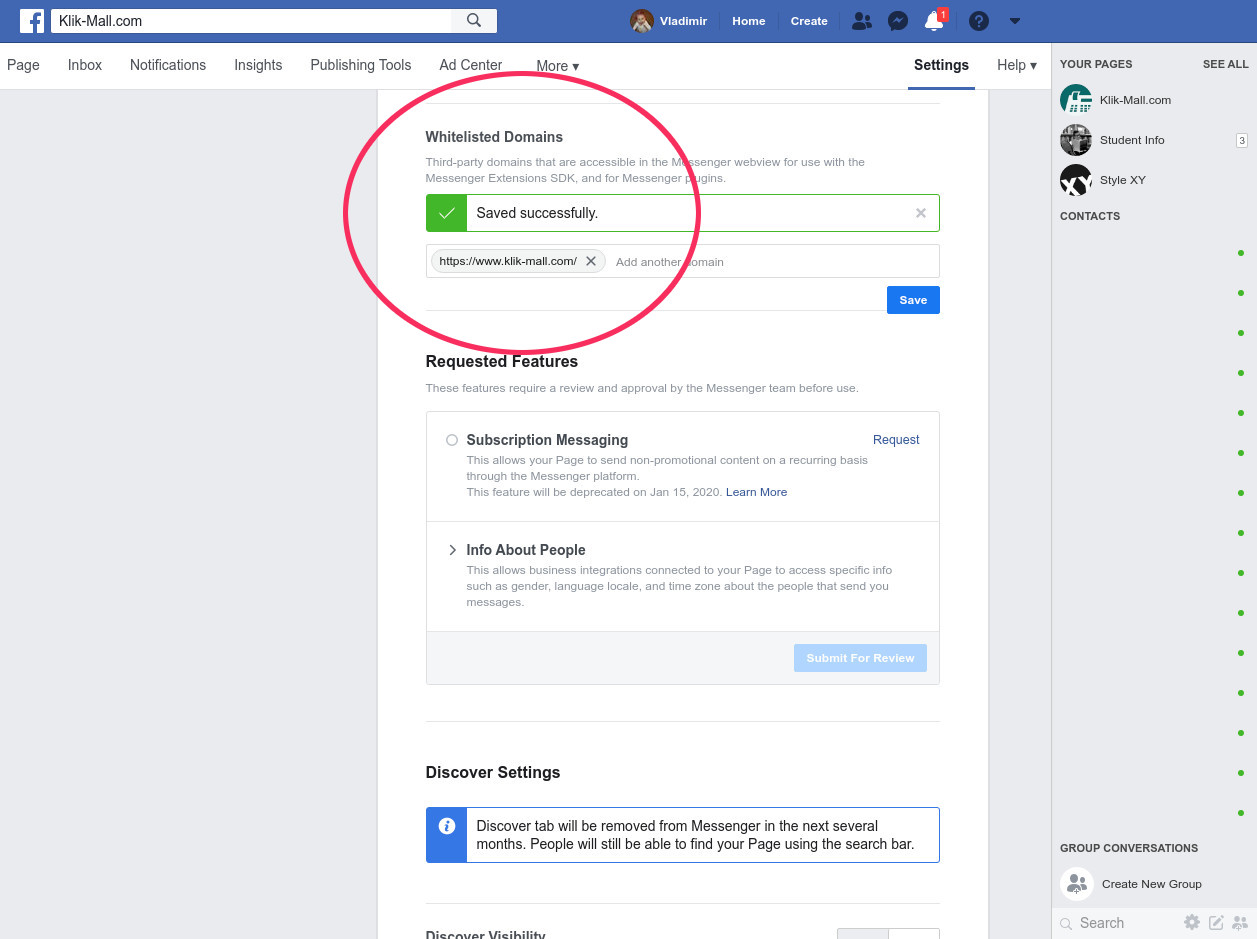Select the Subscription Messaging radio button

coord(452,440)
